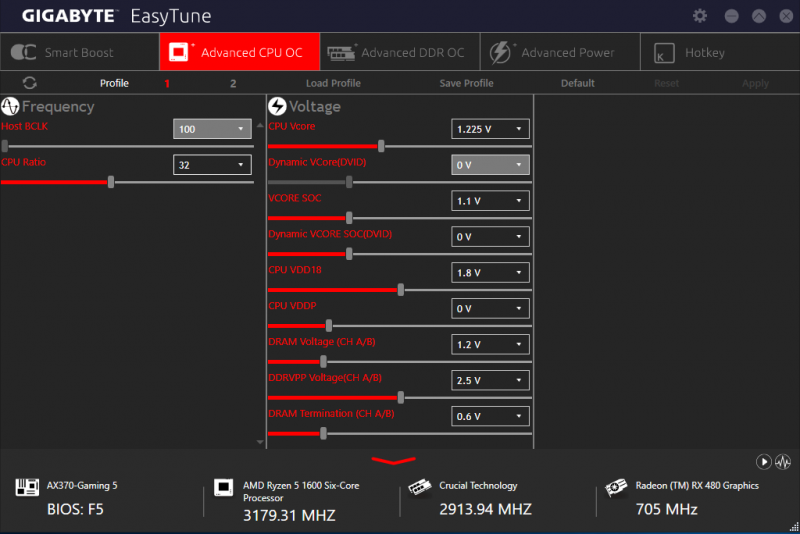Open the CPU Ratio dropdown
The height and width of the screenshot is (534, 800).
coord(212,165)
